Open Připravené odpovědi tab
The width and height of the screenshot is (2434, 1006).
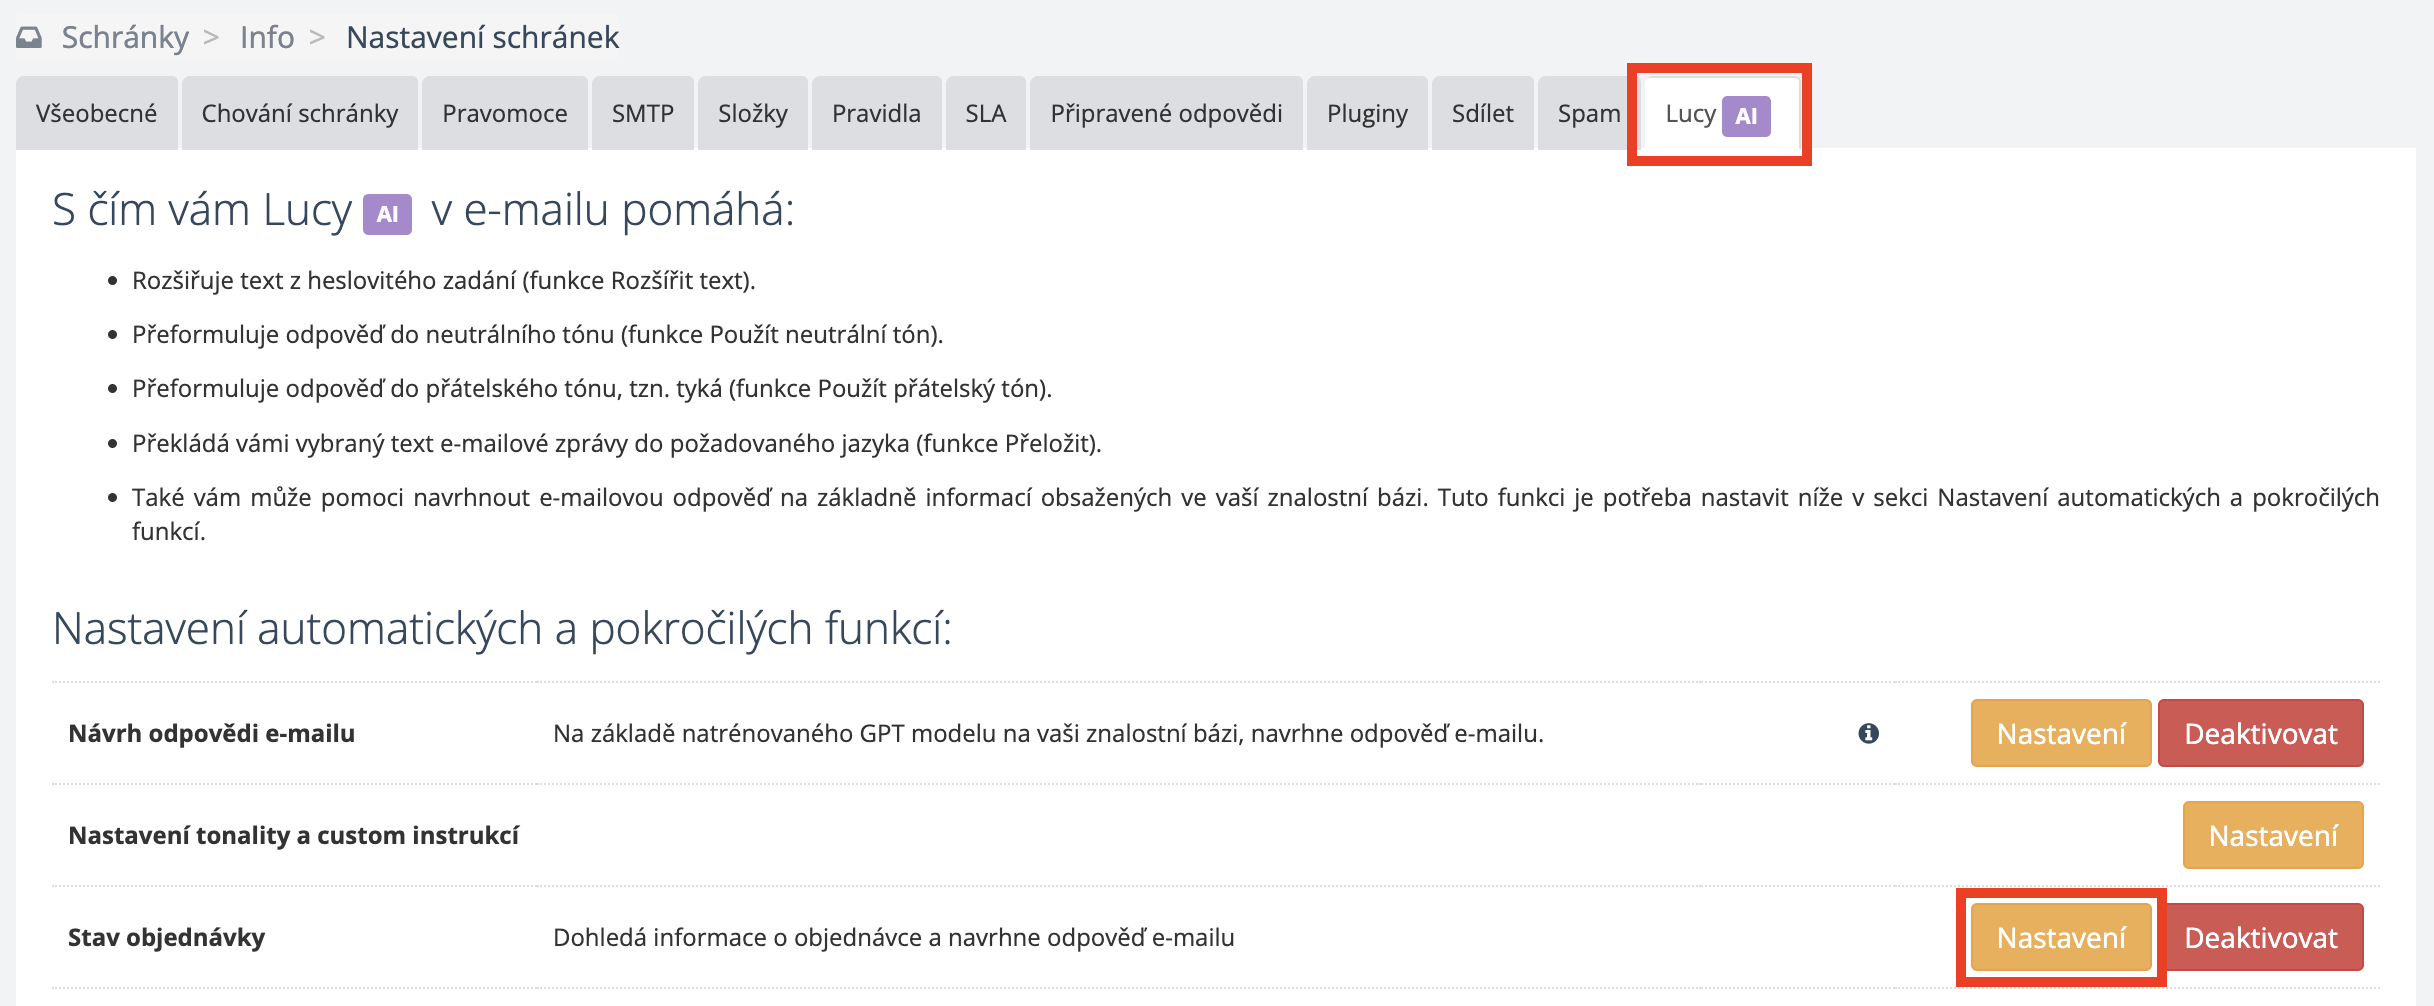point(1166,114)
